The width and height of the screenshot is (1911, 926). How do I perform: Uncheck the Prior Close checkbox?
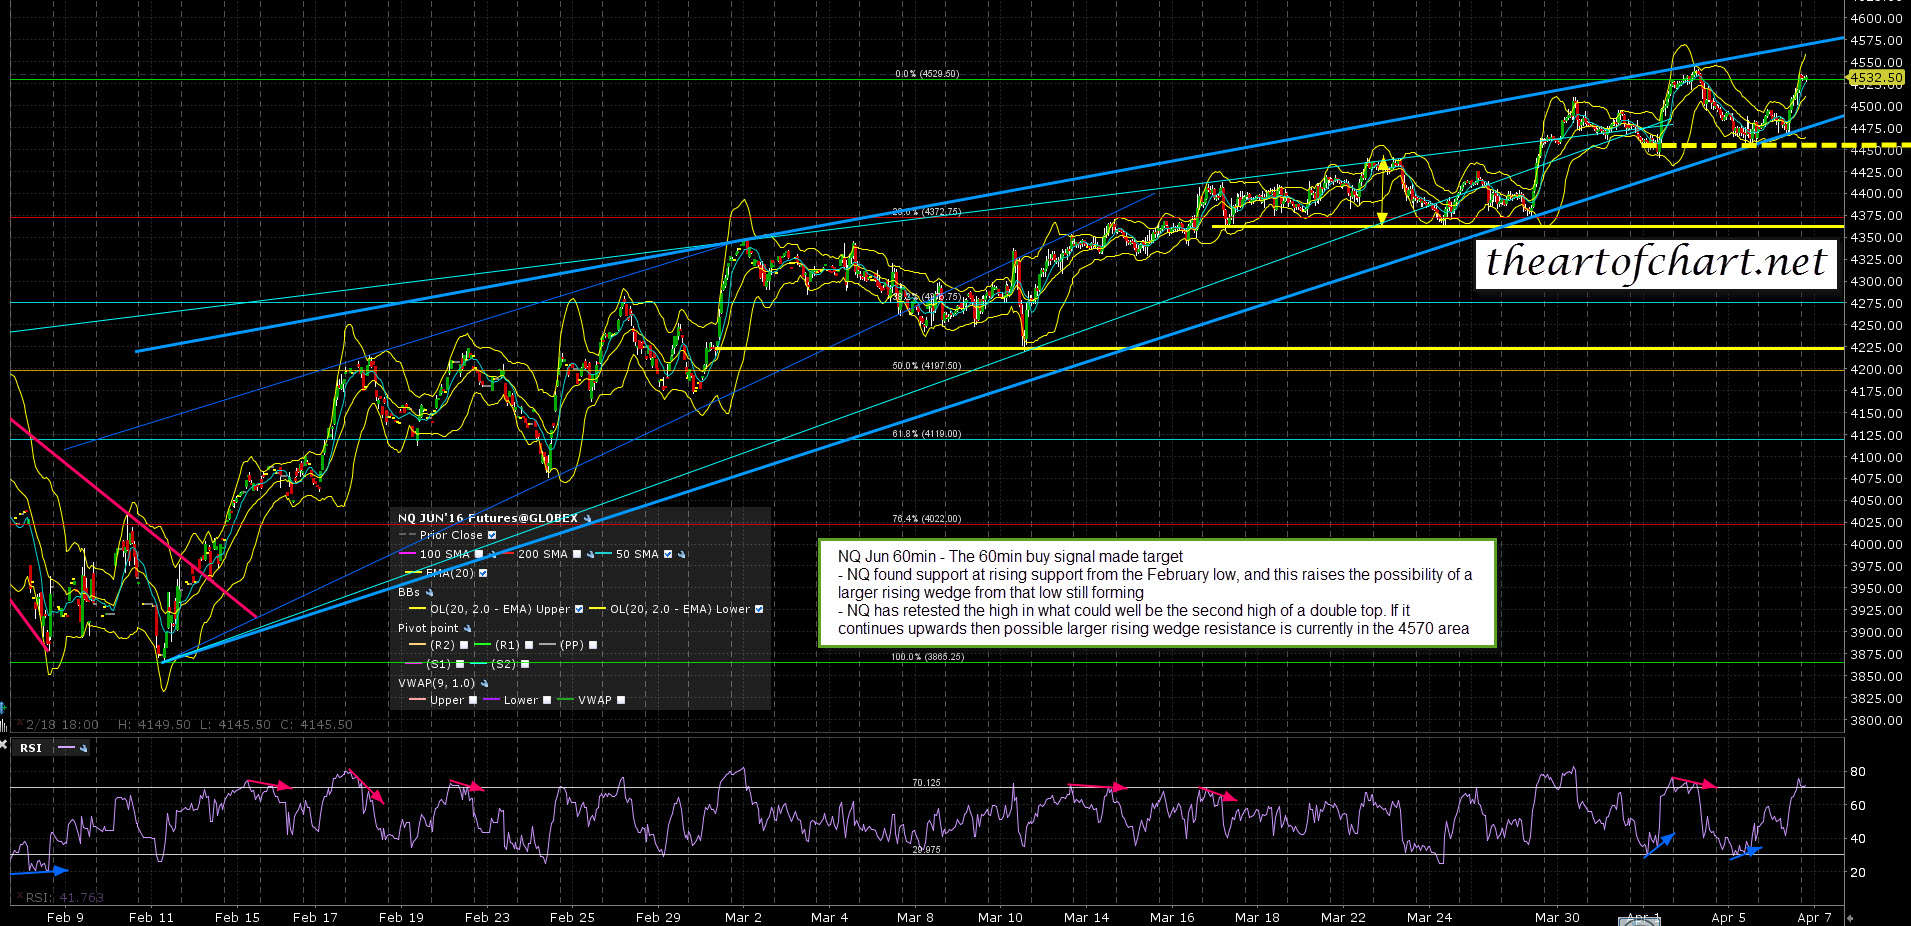(x=492, y=536)
